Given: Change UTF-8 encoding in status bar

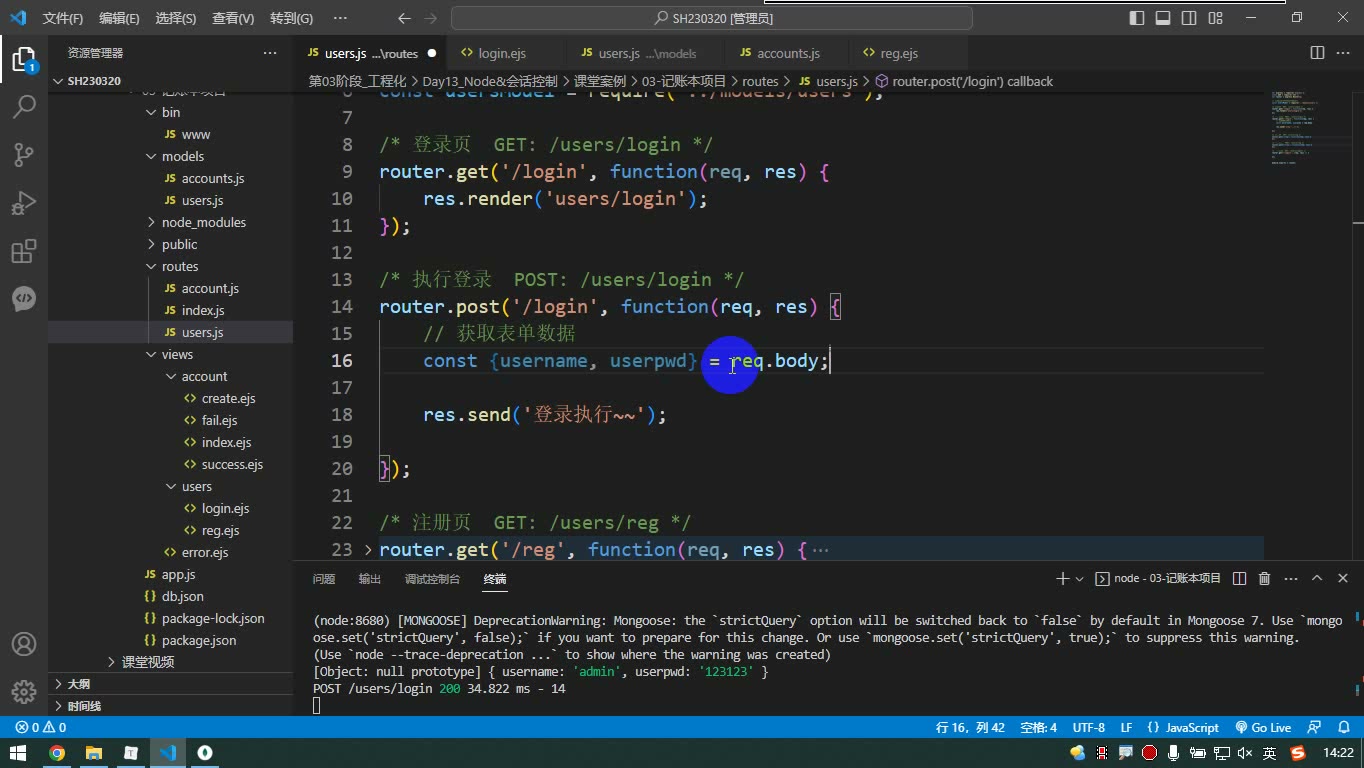Looking at the screenshot, I should 1088,727.
